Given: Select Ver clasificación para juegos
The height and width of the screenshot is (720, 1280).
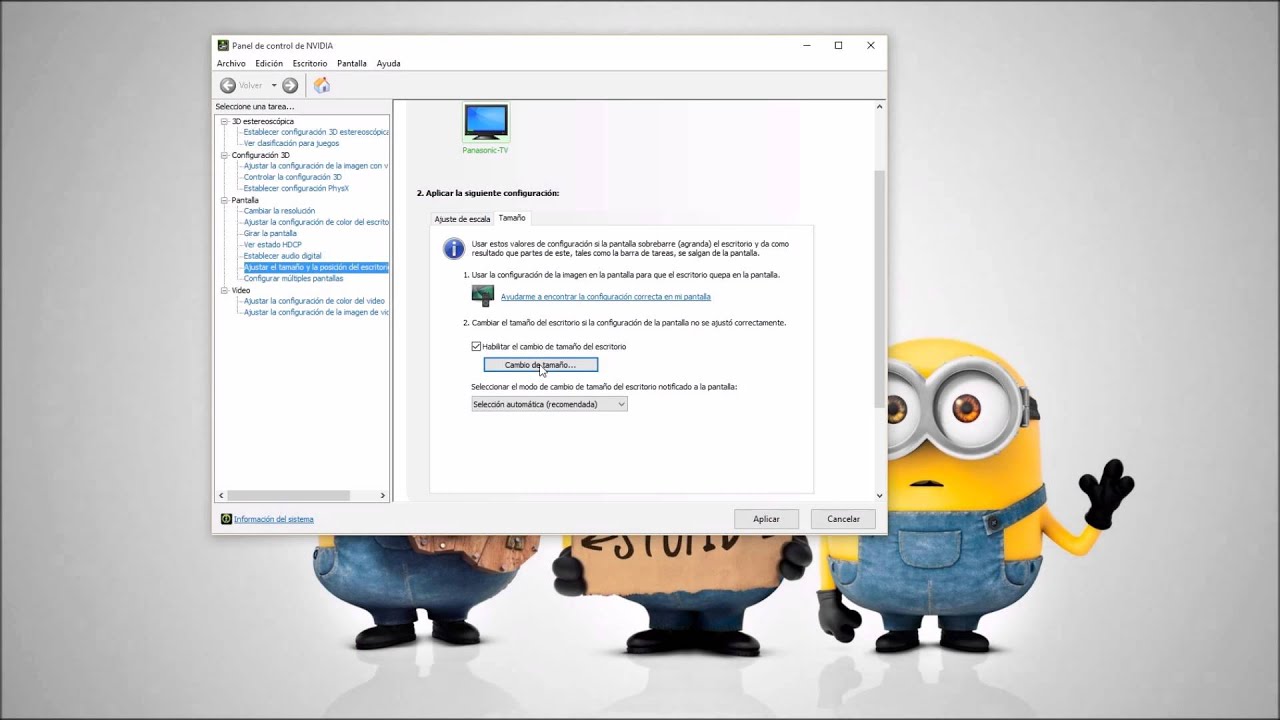Looking at the screenshot, I should (x=291, y=143).
